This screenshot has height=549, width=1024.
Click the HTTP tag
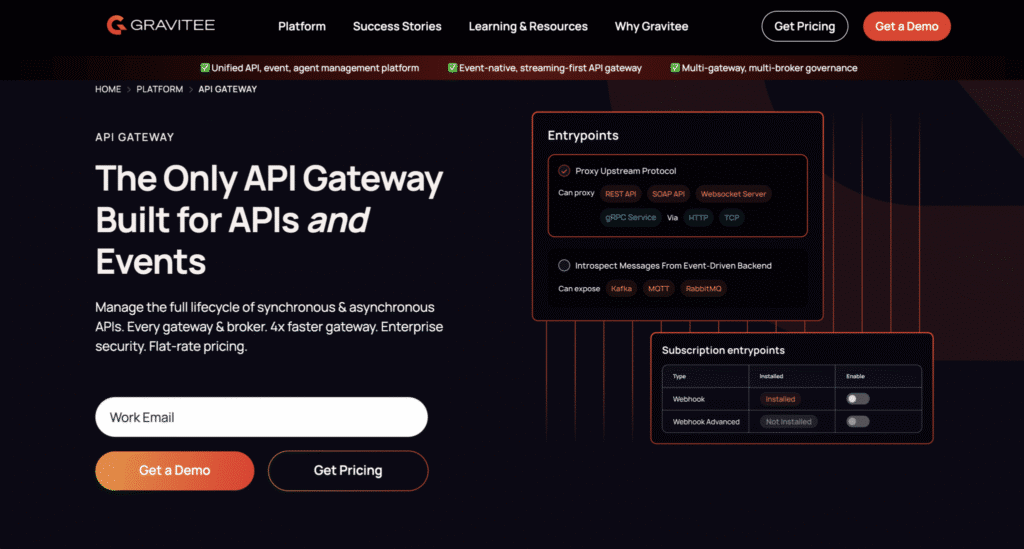pyautogui.click(x=698, y=218)
